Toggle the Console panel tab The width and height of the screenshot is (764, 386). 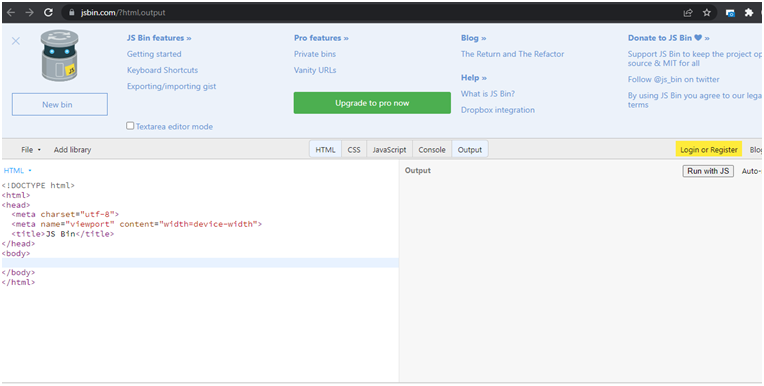tap(432, 150)
